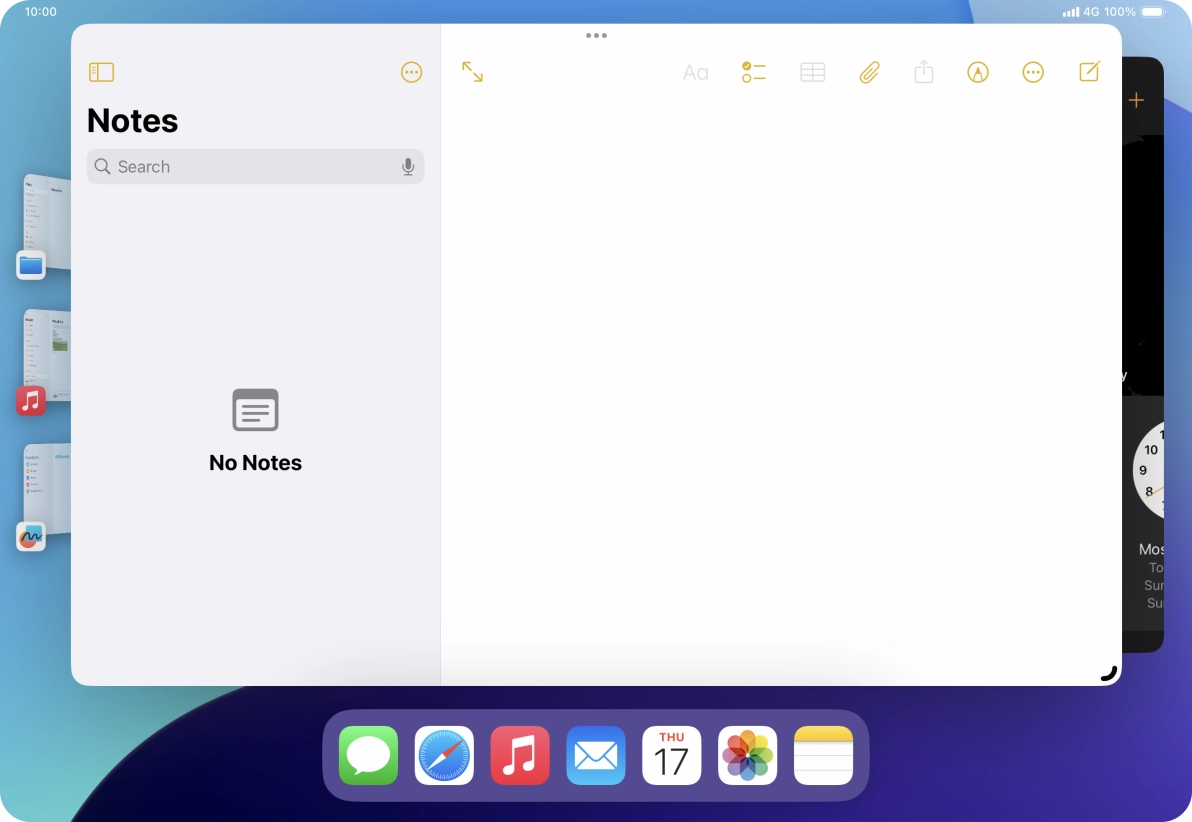Image resolution: width=1192 pixels, height=822 pixels.
Task: Open the sidebar more options menu
Action: (411, 72)
